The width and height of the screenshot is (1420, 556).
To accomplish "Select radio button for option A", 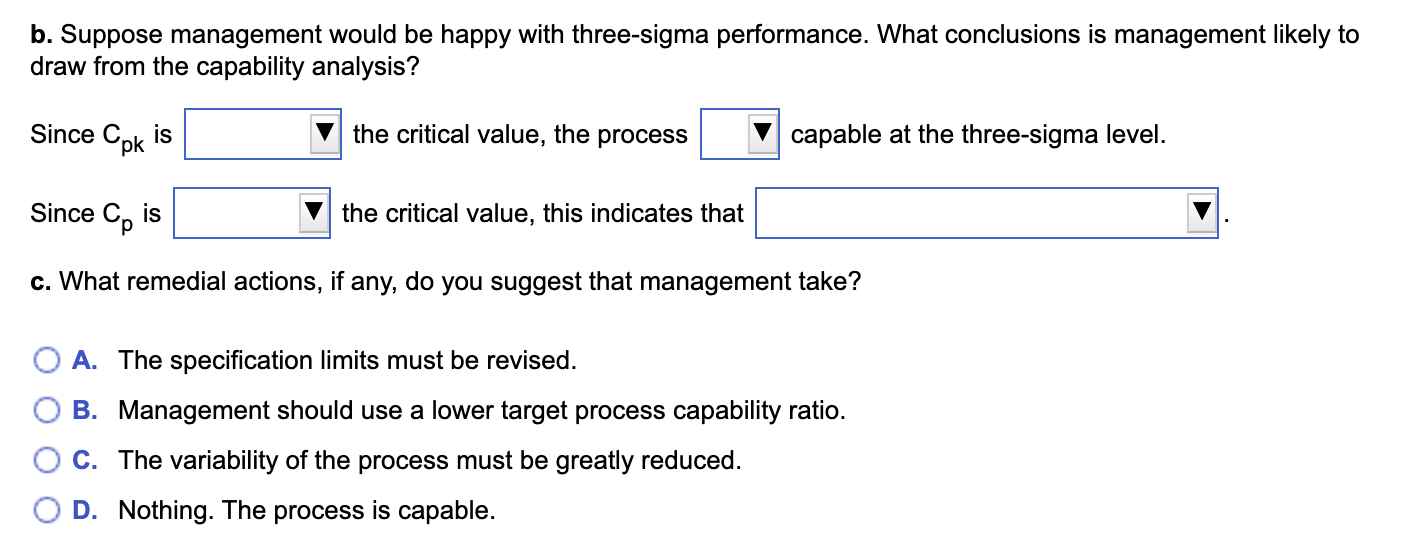I will (x=47, y=360).
